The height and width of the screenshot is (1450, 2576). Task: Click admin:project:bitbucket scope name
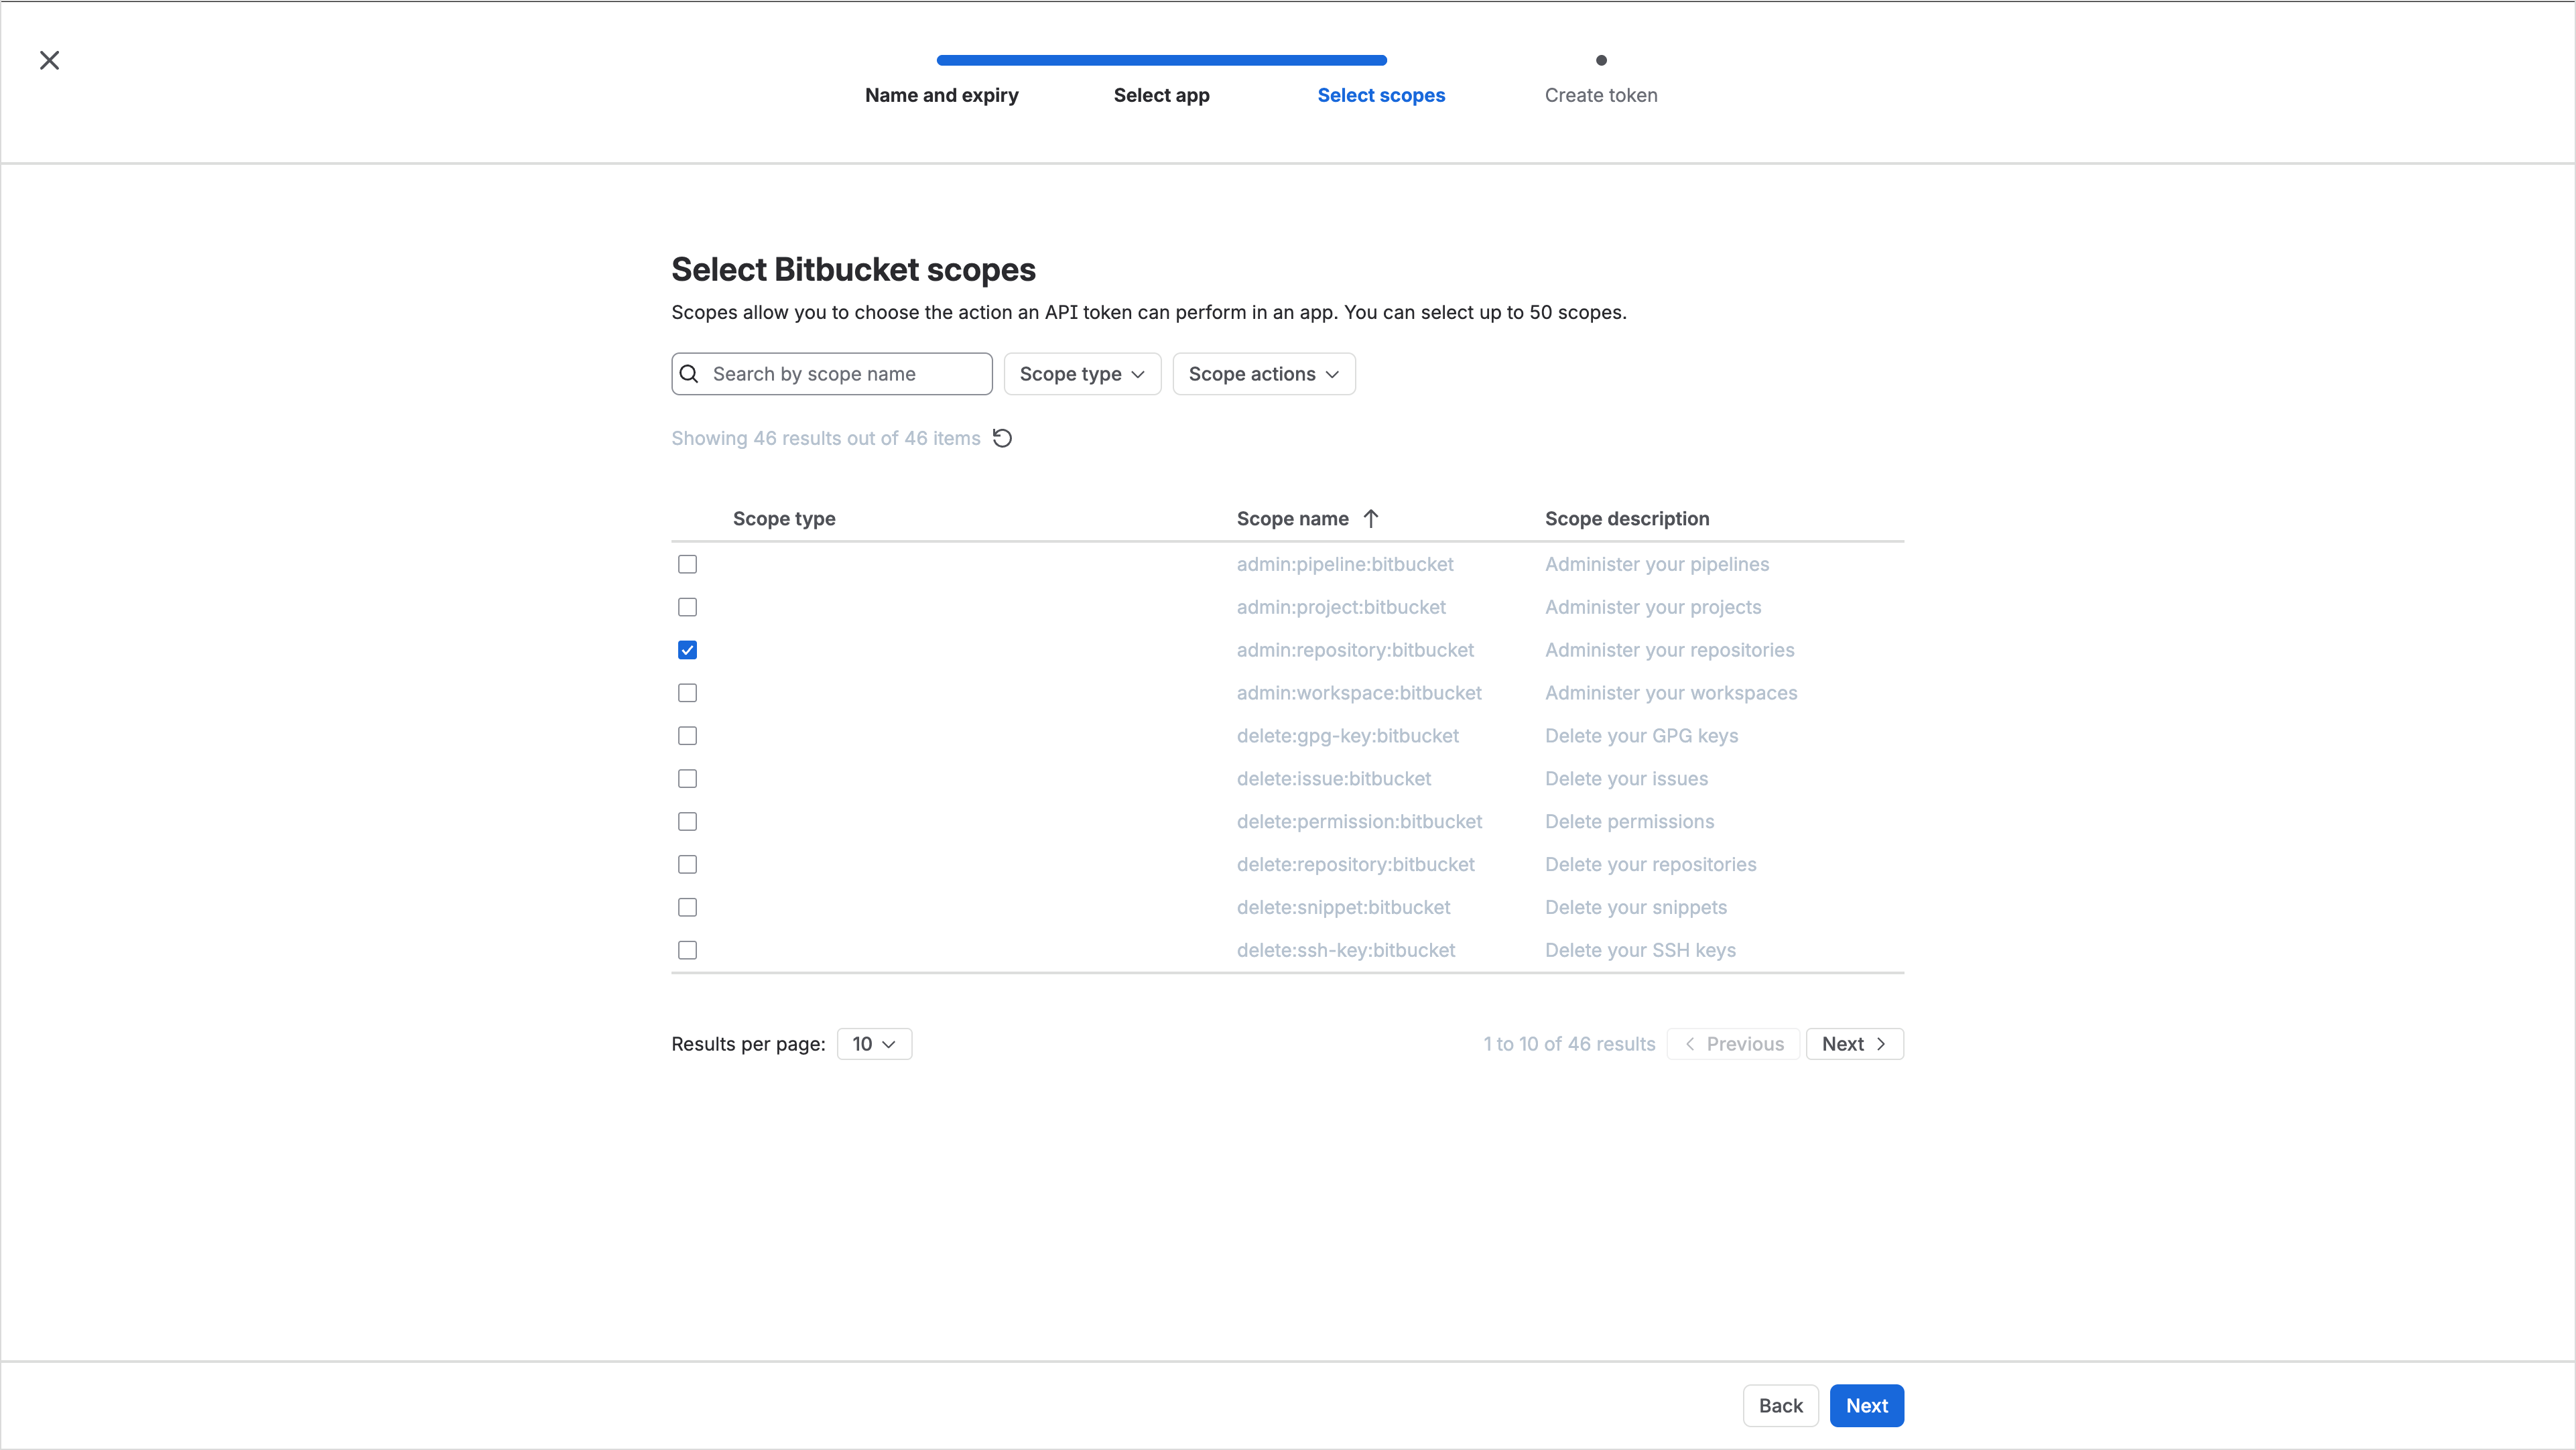[x=1341, y=607]
